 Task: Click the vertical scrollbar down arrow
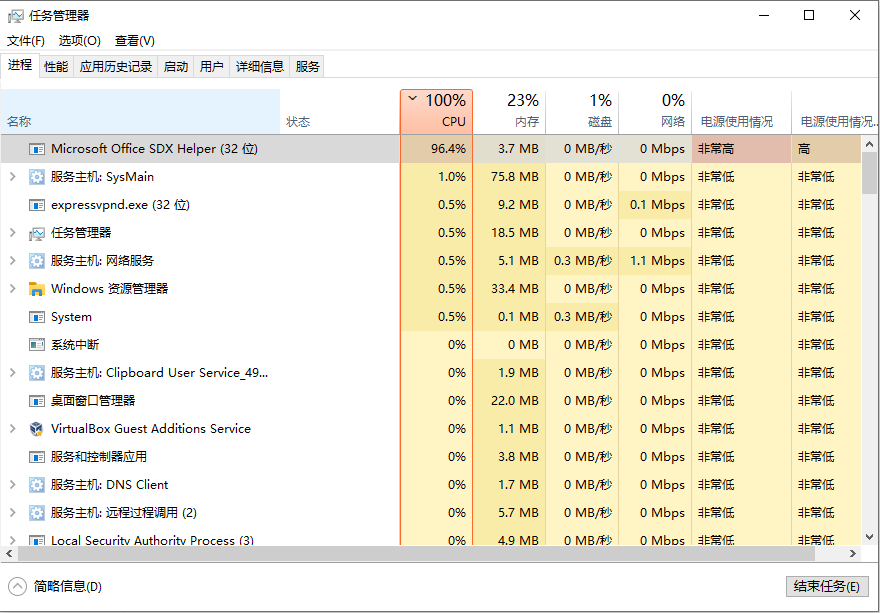pyautogui.click(x=869, y=537)
